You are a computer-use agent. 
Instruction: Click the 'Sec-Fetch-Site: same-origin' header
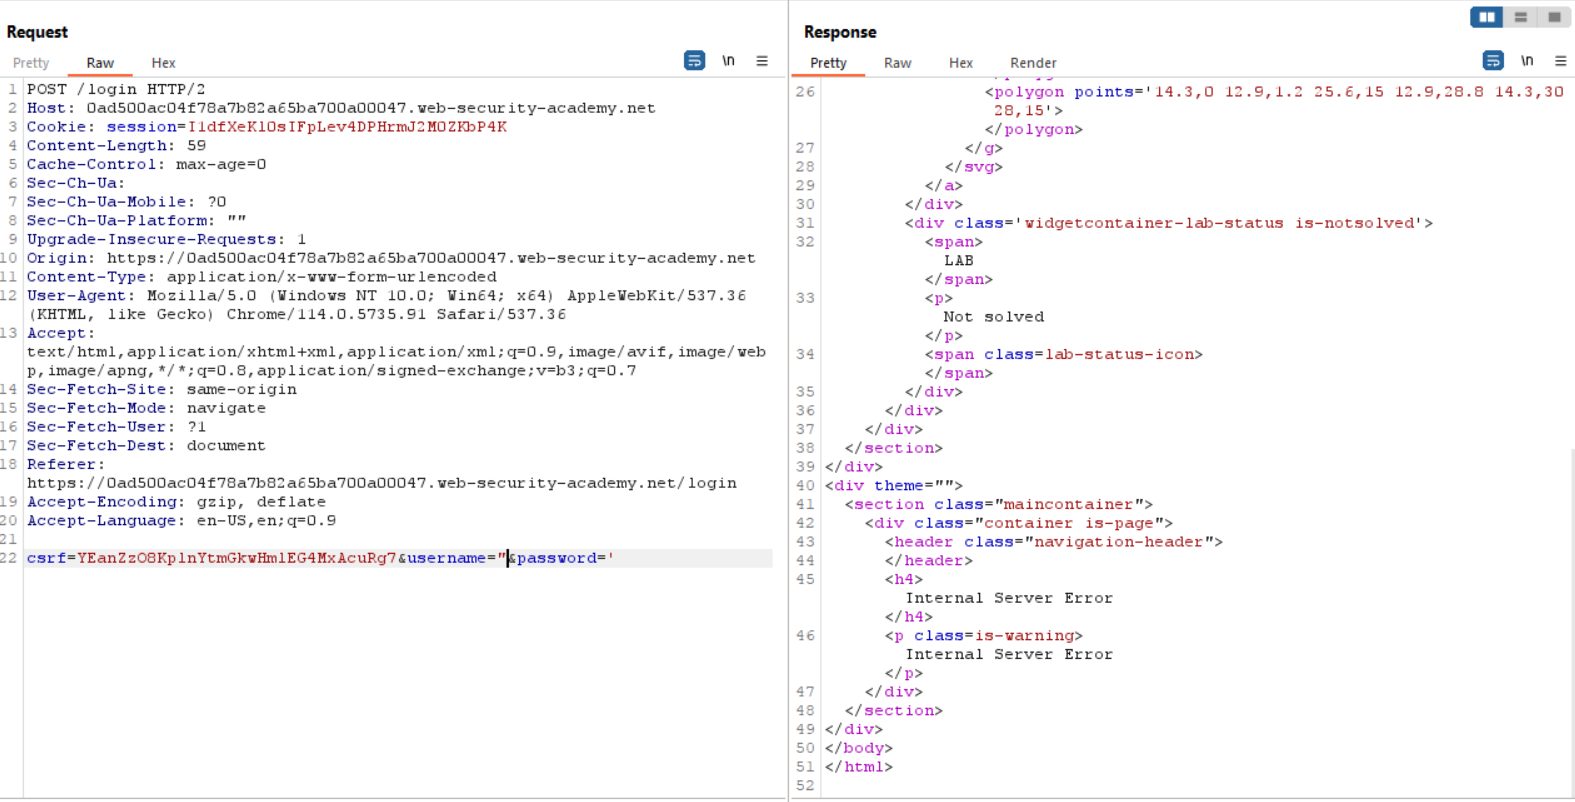162,389
